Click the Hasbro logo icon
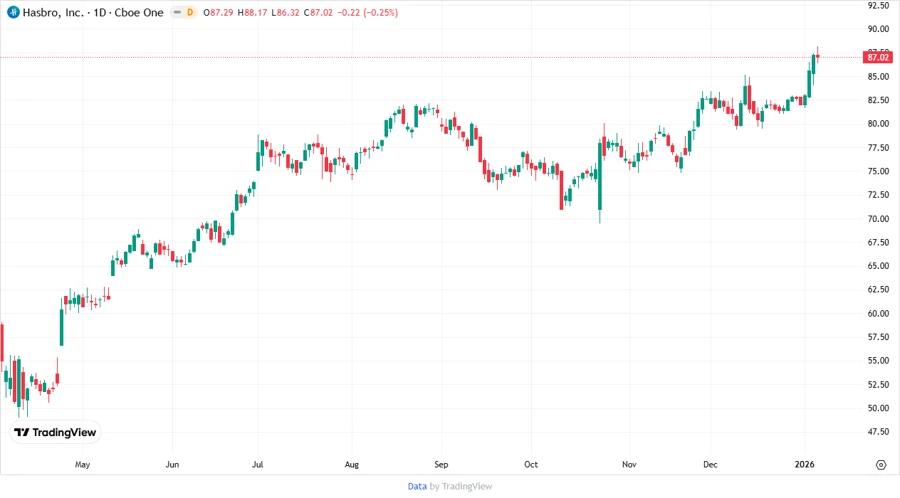 (13, 12)
